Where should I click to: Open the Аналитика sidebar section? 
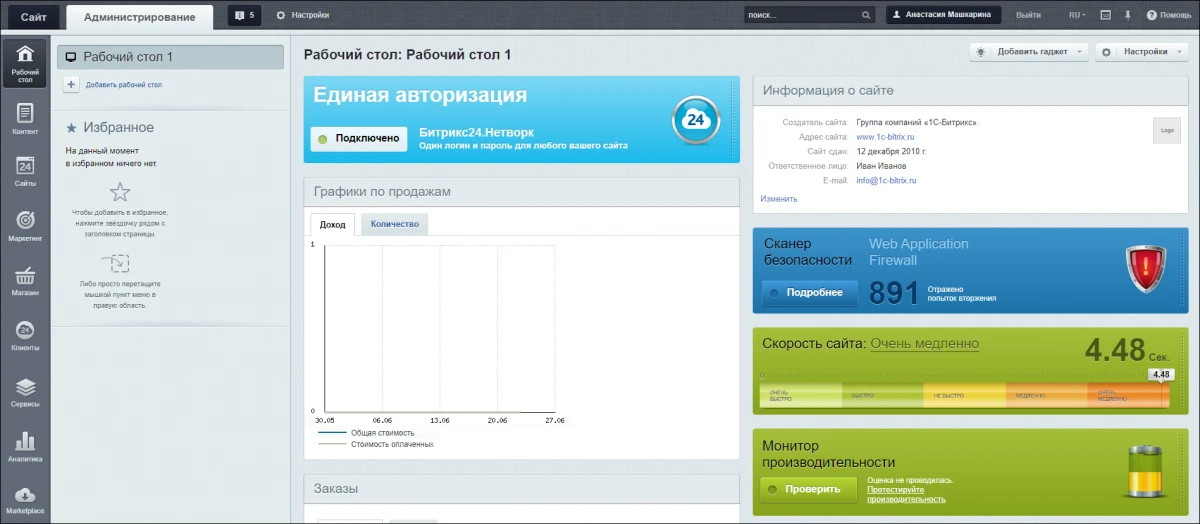click(x=25, y=447)
